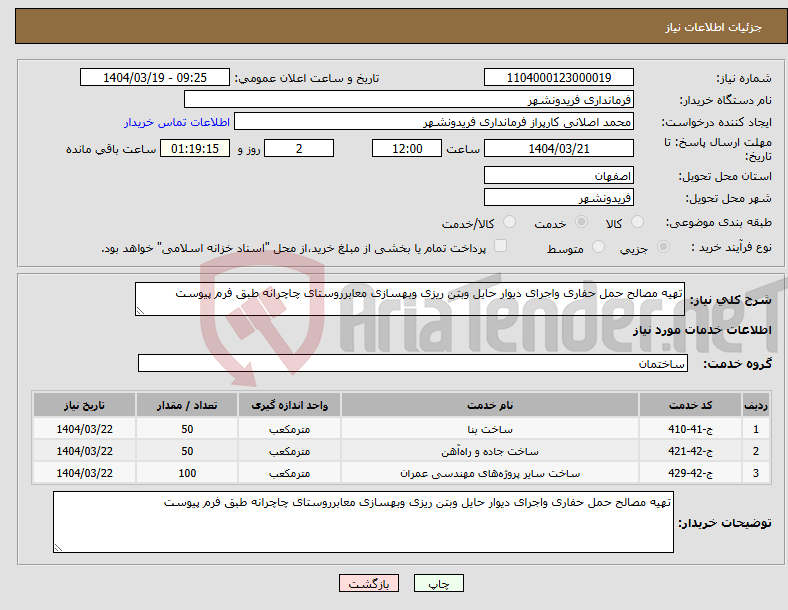Click the ردیف column header
The width and height of the screenshot is (788, 610).
coord(756,405)
